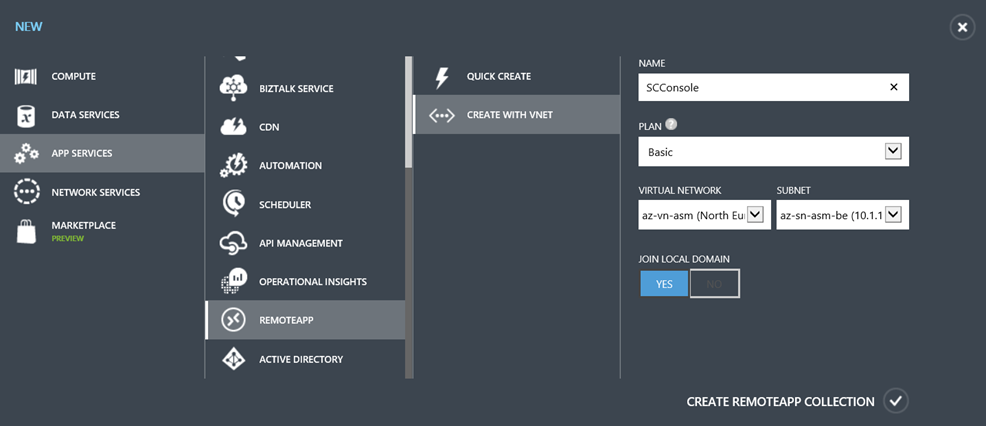This screenshot has width=986, height=426.
Task: Click the API Management cloud icon
Action: coord(233,244)
